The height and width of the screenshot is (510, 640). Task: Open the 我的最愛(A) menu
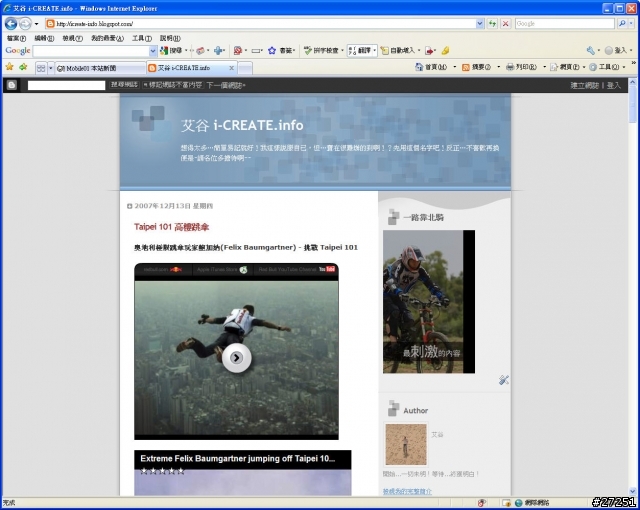[107, 38]
